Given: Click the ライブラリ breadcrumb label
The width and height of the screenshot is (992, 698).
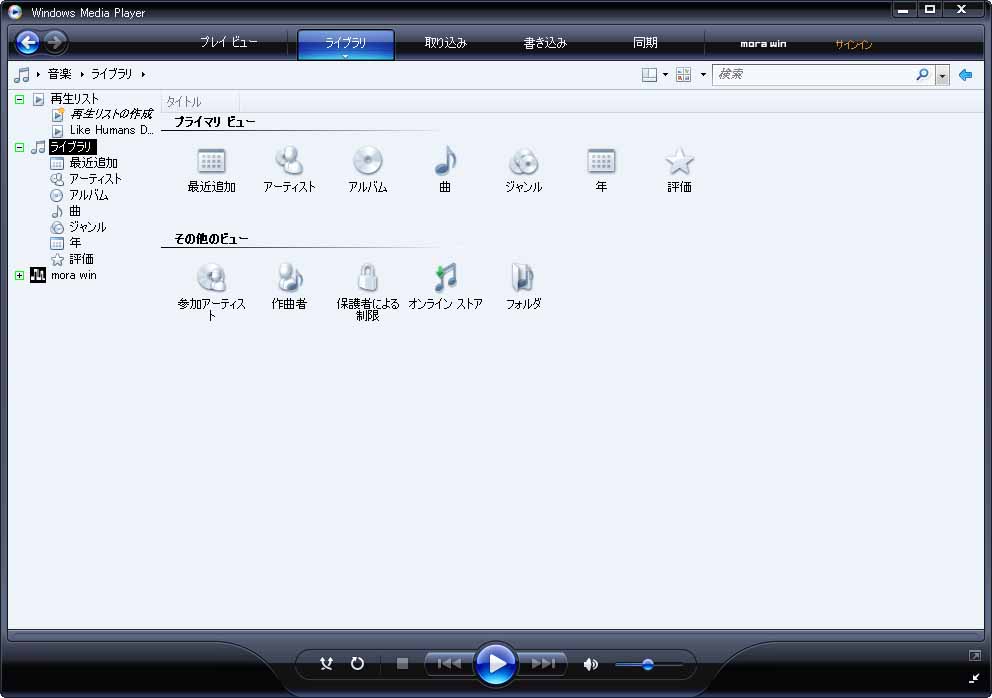Looking at the screenshot, I should pos(112,75).
